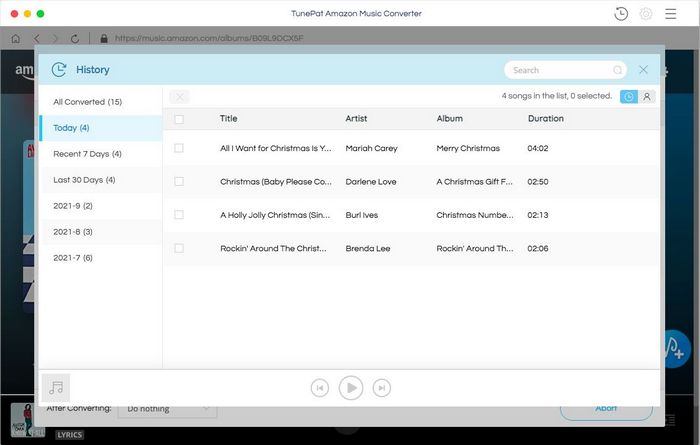The width and height of the screenshot is (700, 445).
Task: Click artist name Mariah Carey
Action: [x=371, y=148]
